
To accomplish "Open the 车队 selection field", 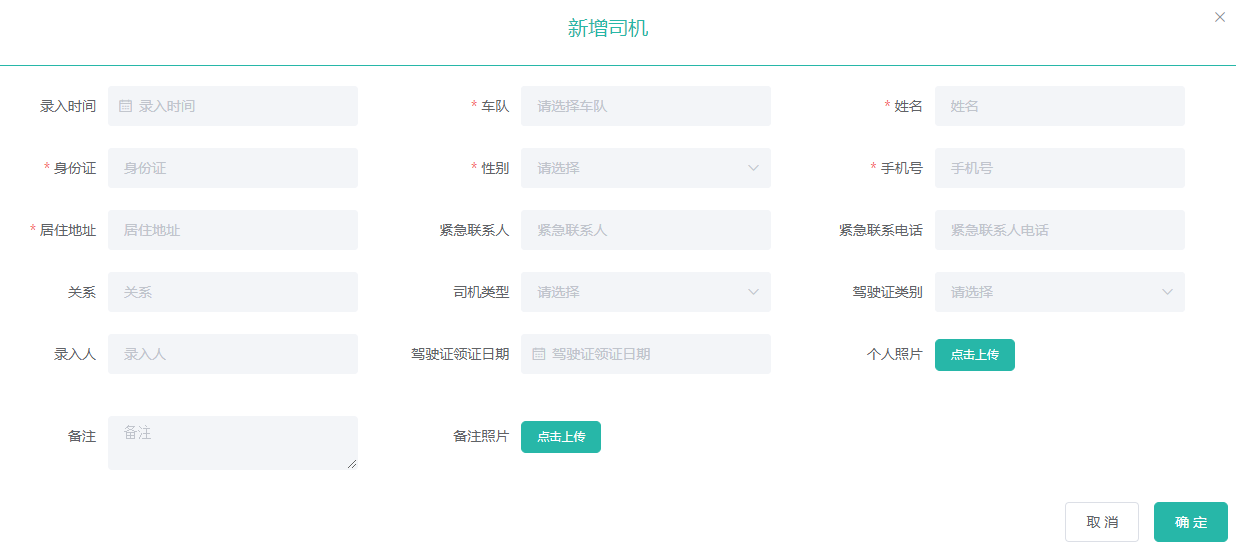I will [x=645, y=106].
